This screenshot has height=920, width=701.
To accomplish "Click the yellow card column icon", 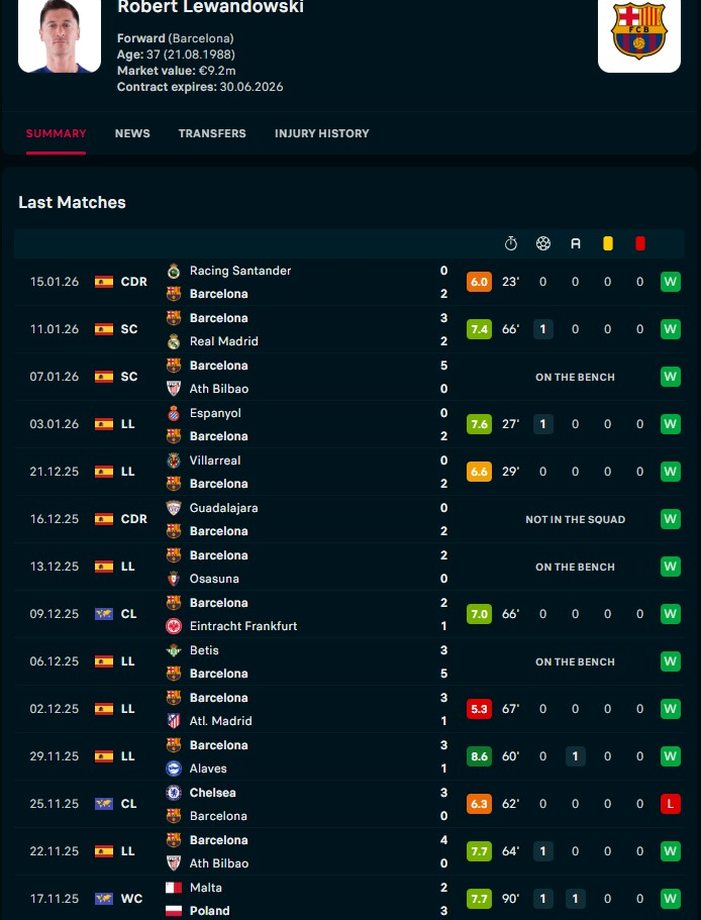I will [607, 243].
